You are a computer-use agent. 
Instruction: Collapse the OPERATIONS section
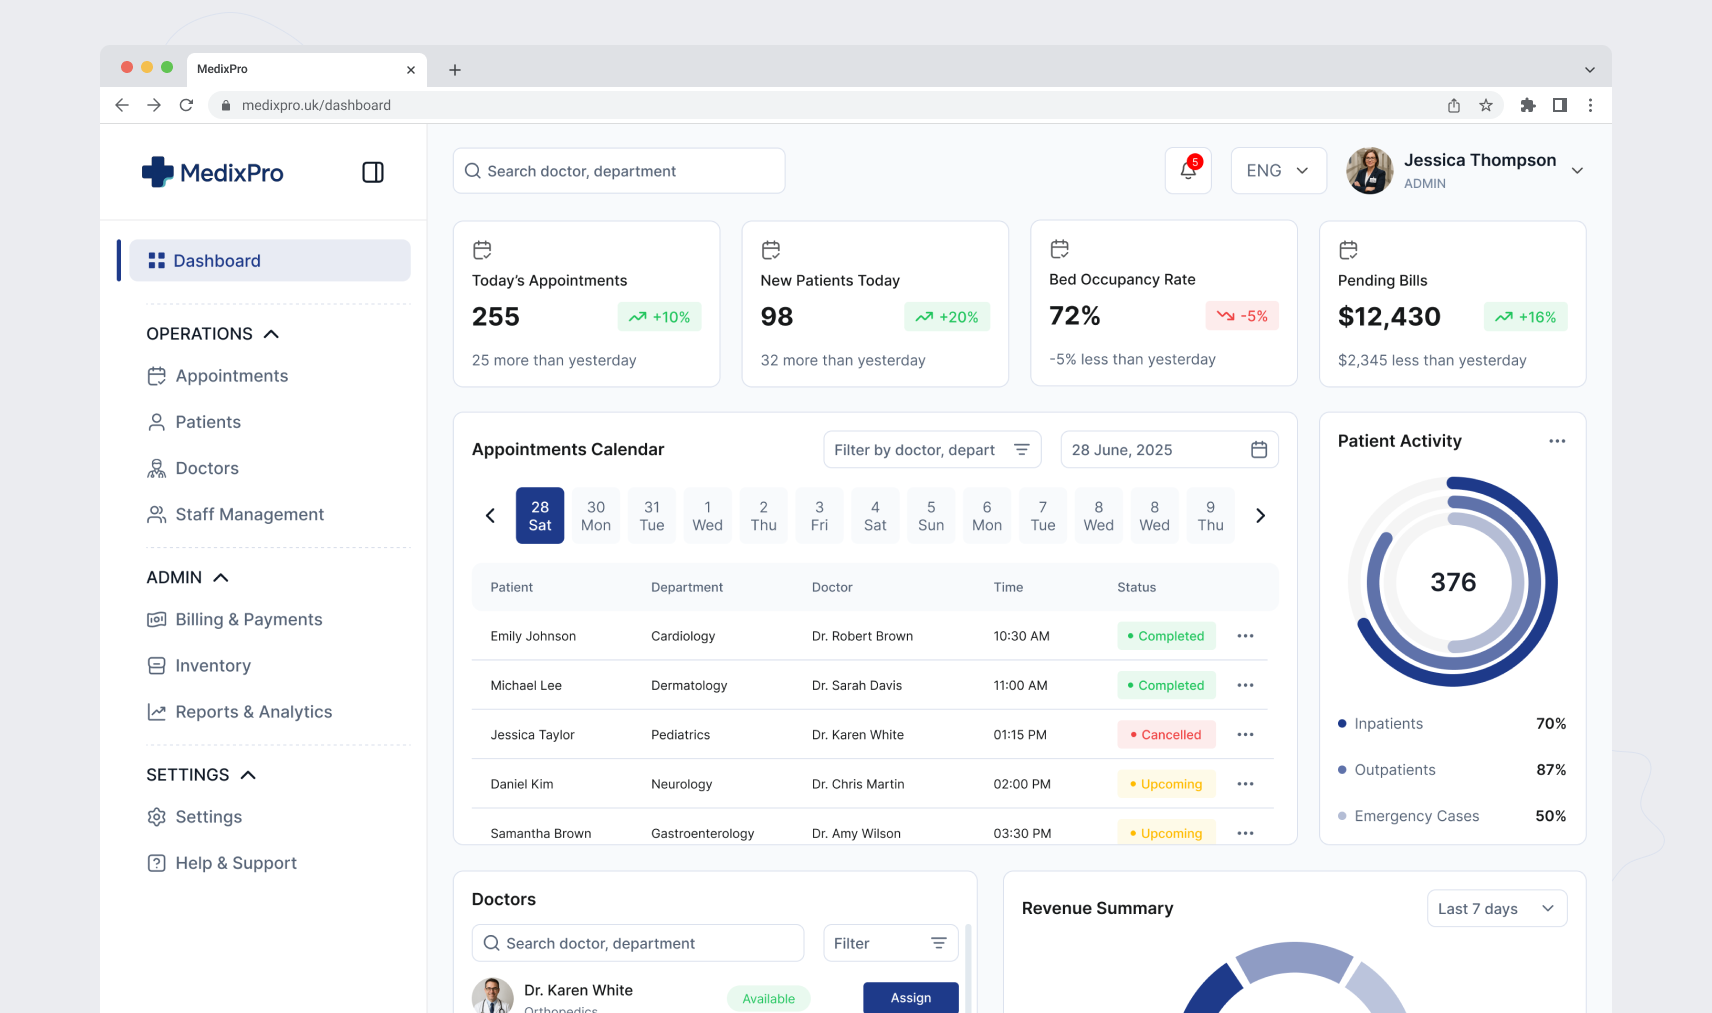(x=270, y=333)
